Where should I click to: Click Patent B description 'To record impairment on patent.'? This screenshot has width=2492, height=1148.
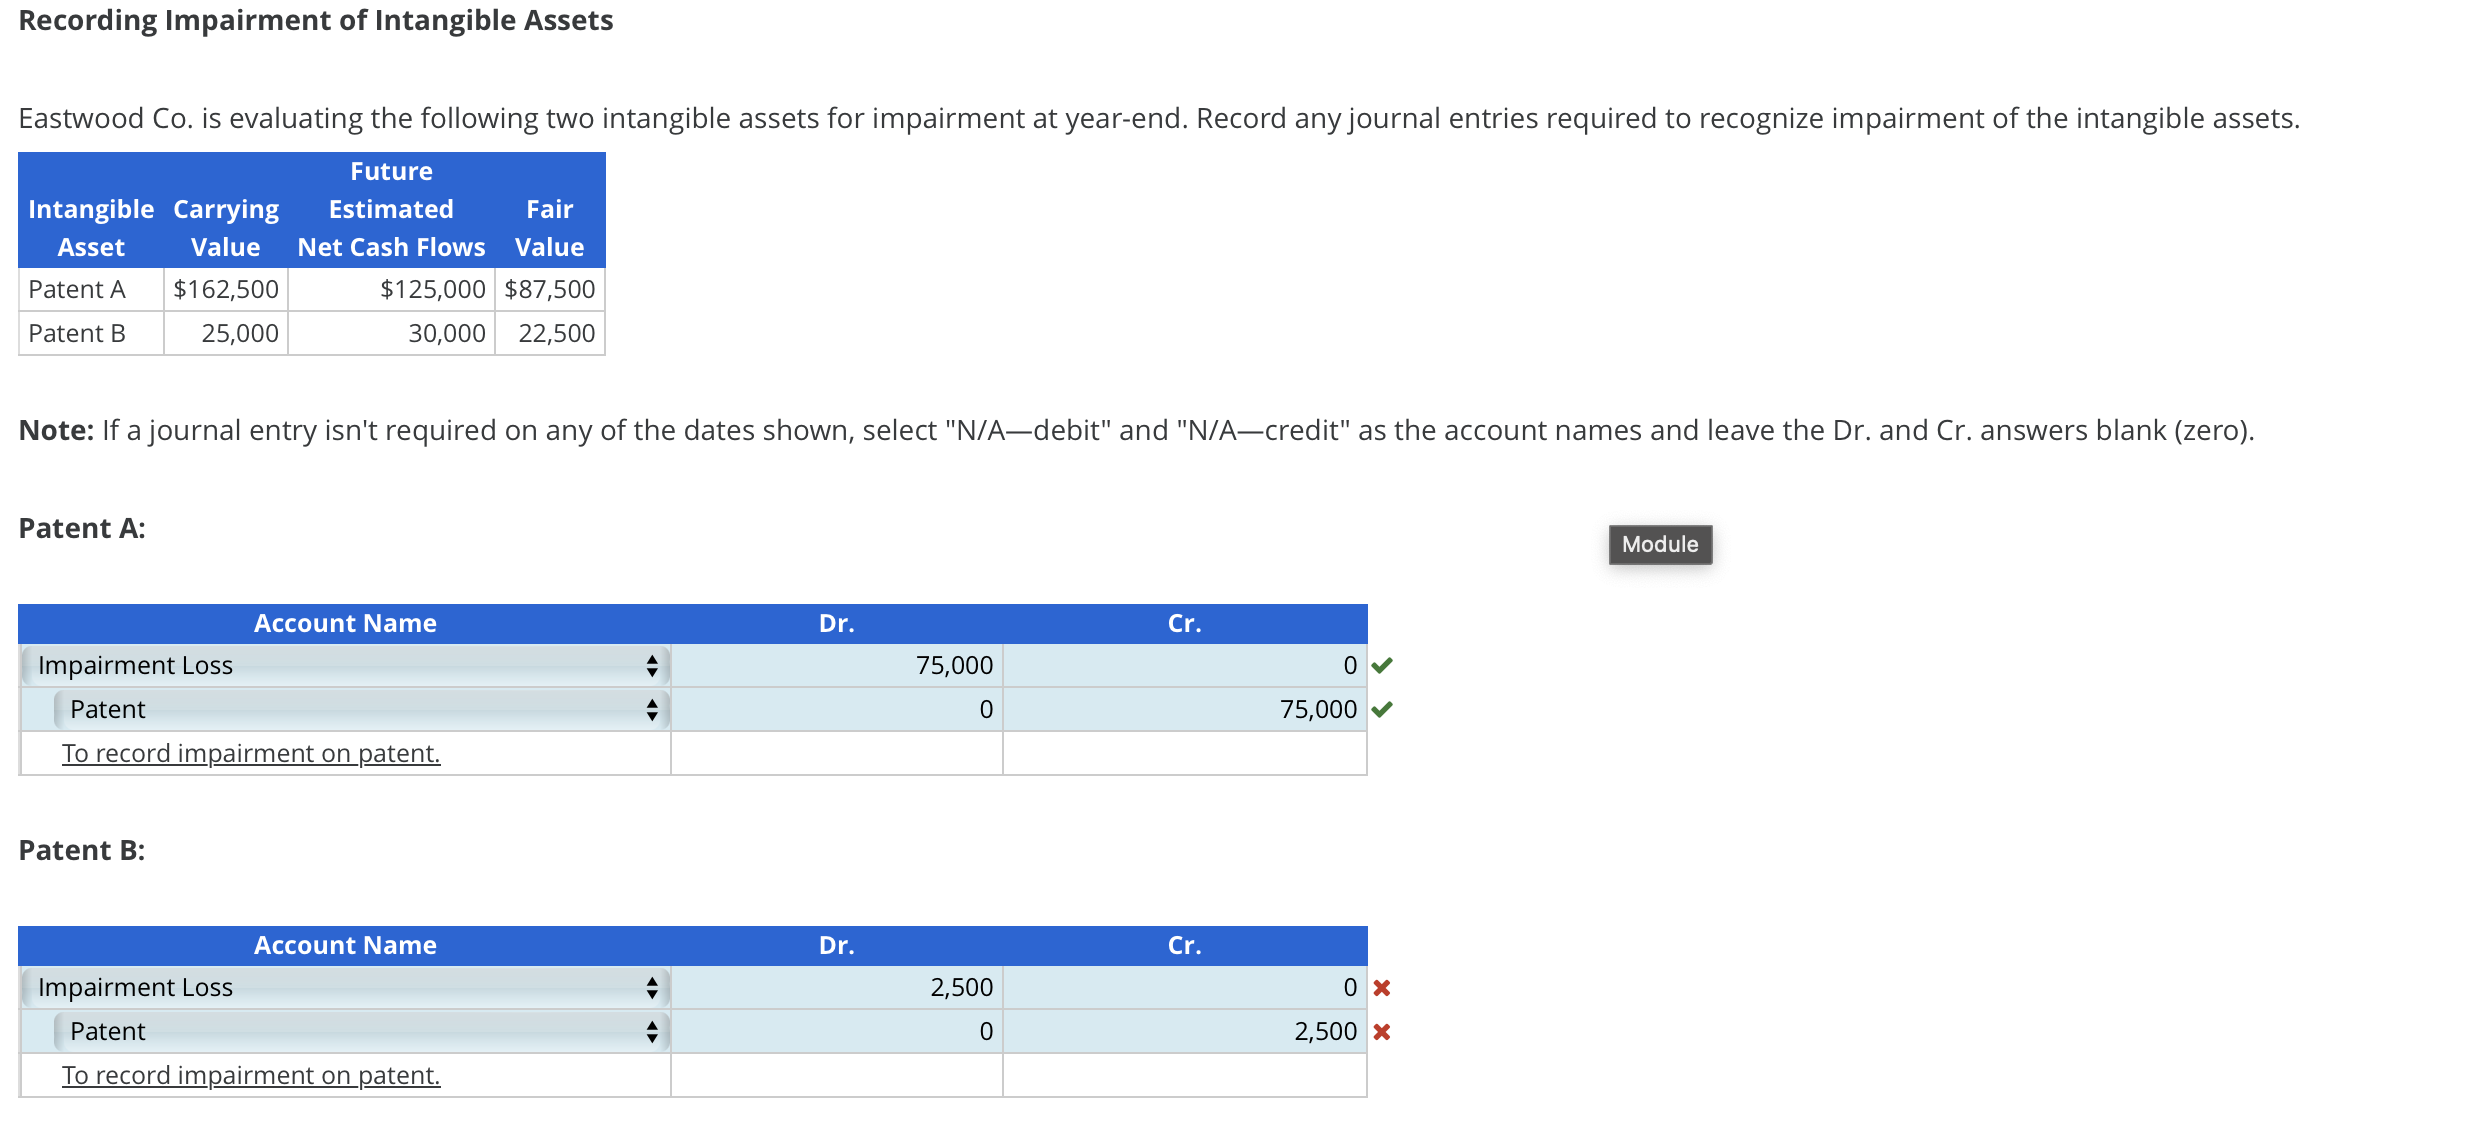coord(251,1075)
